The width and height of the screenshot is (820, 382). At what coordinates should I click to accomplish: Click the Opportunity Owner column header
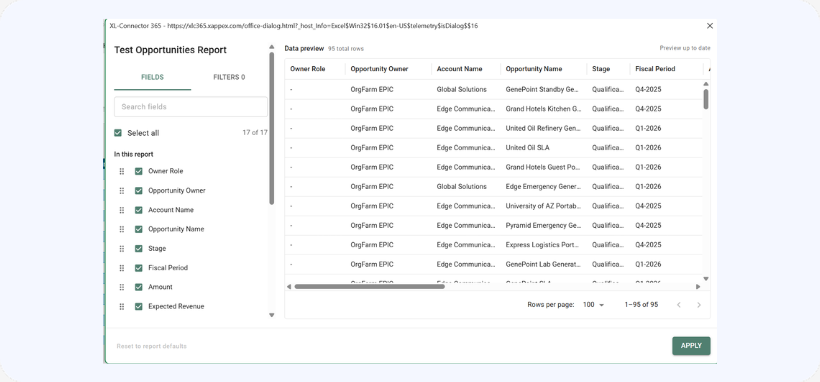[379, 69]
